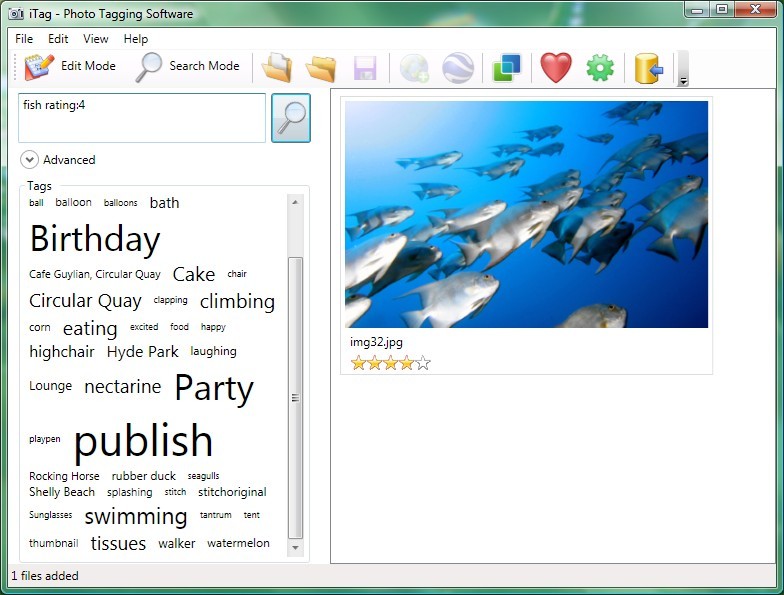Select the rubber duck tag
The width and height of the screenshot is (784, 595).
pyautogui.click(x=144, y=476)
